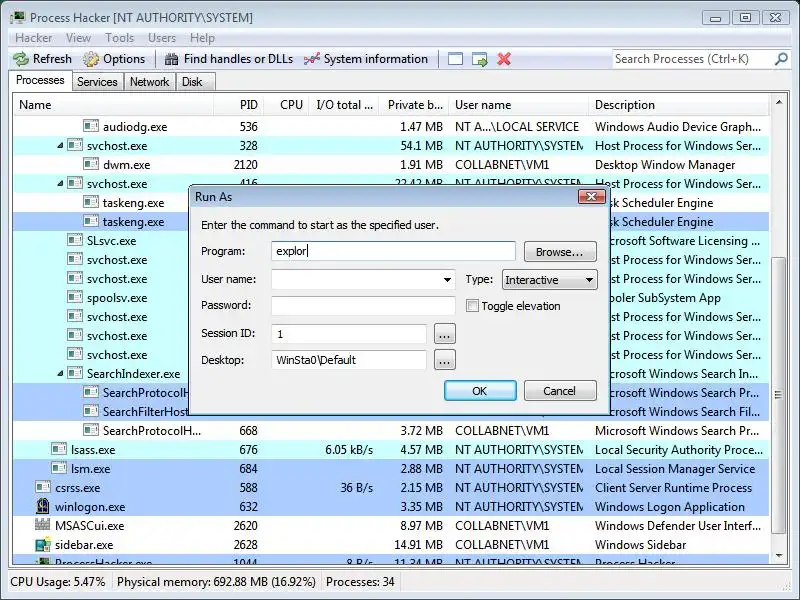The width and height of the screenshot is (800, 600).
Task: Focus the Search Processes box
Action: point(692,59)
